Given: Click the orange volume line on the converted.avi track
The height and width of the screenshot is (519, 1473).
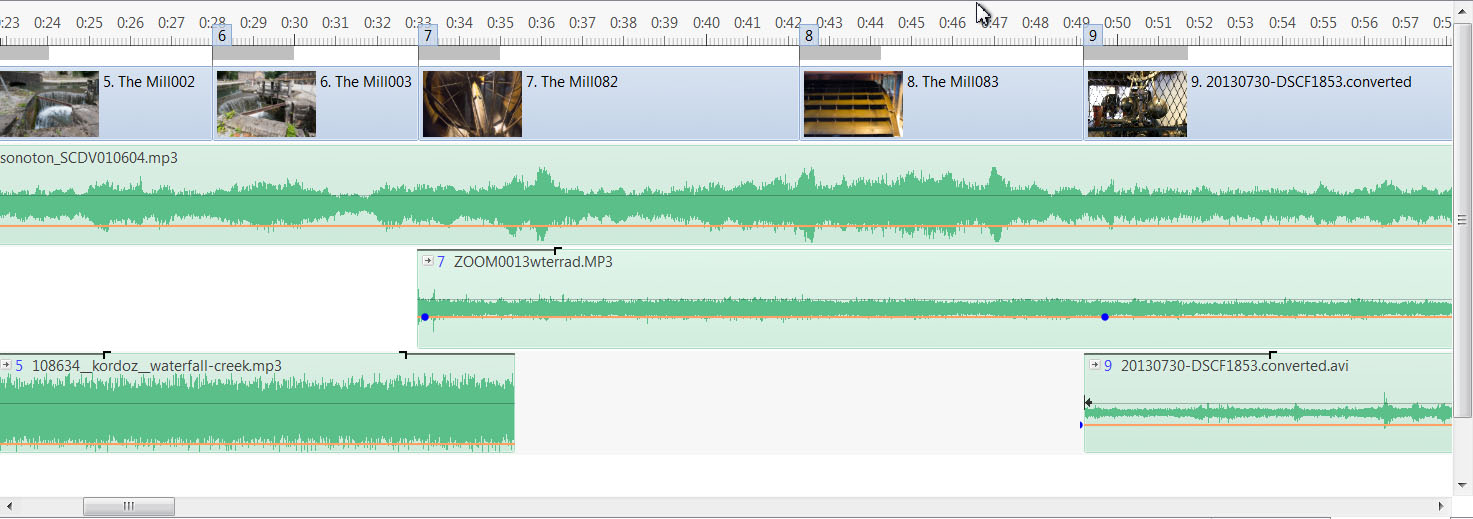Looking at the screenshot, I should 1268,425.
